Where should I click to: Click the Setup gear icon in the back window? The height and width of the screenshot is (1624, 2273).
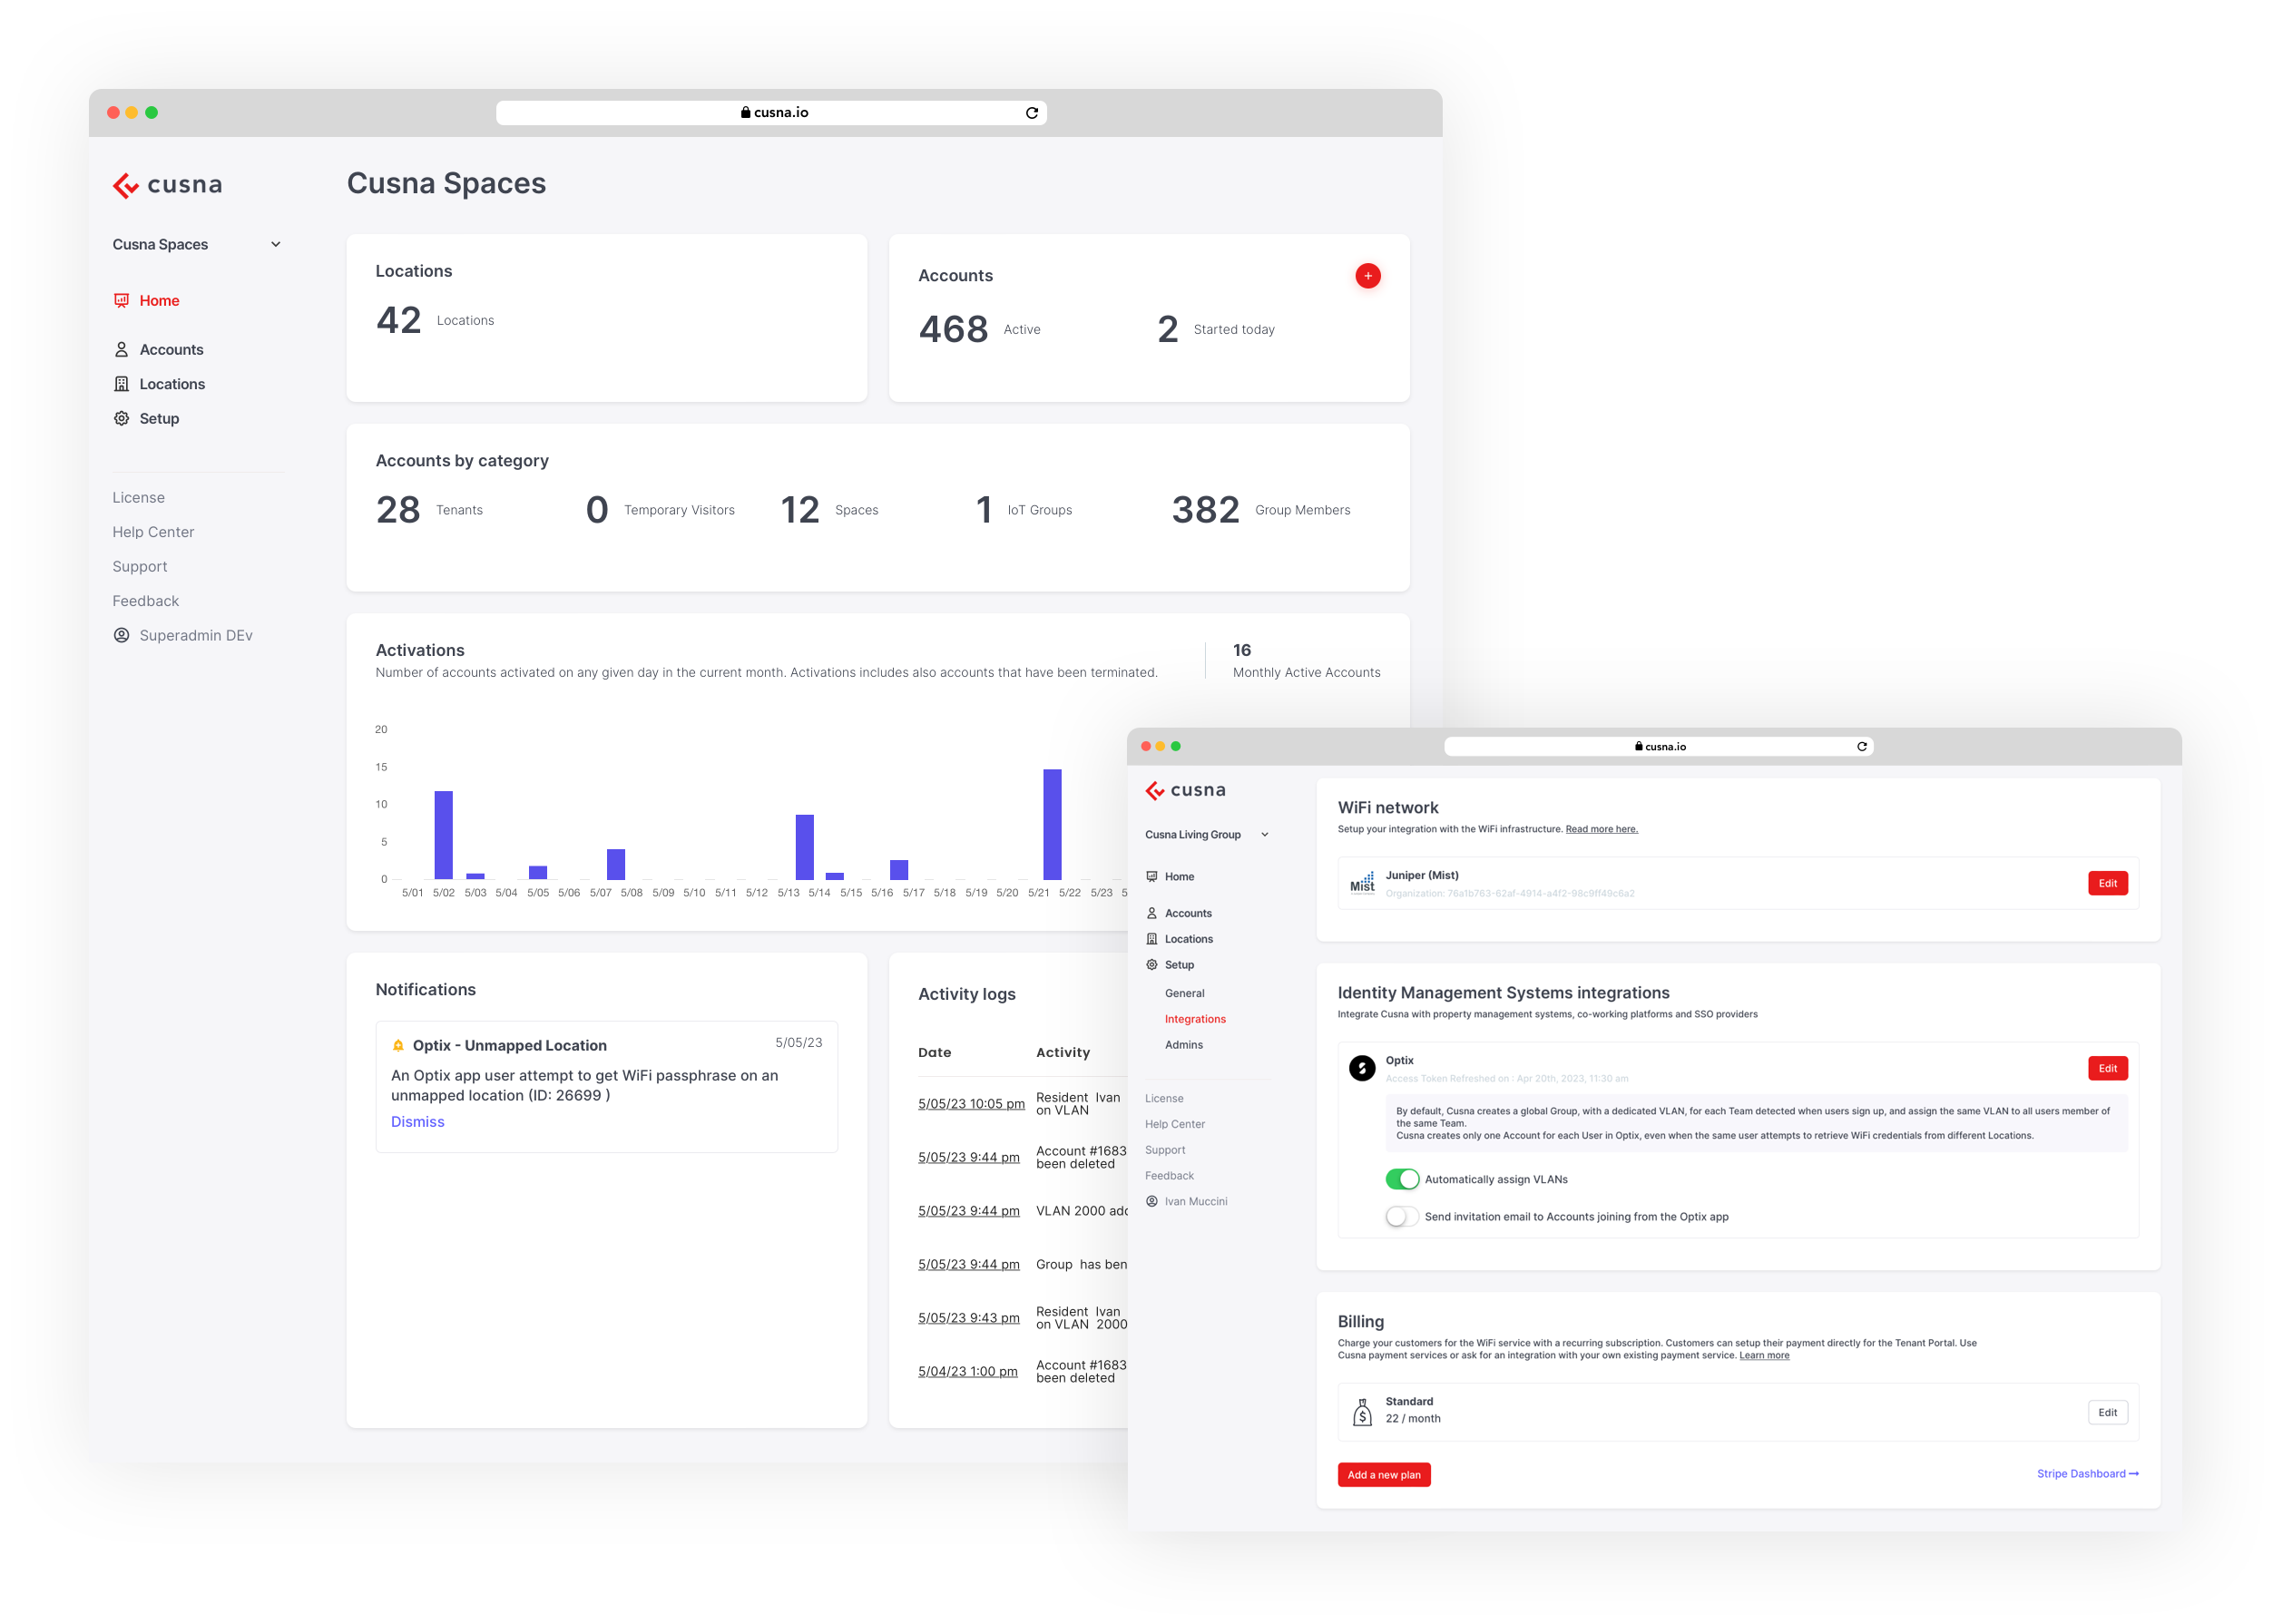[121, 418]
